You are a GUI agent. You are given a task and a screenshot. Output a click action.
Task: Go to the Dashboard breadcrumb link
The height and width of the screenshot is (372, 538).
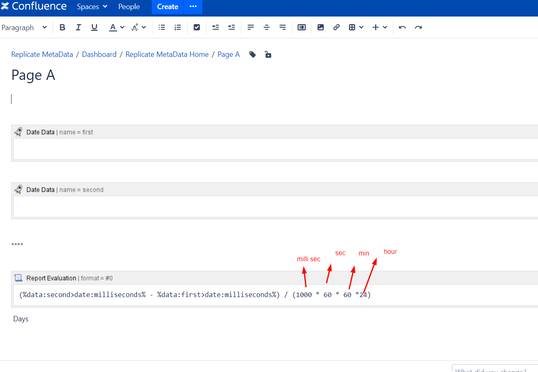tap(99, 54)
